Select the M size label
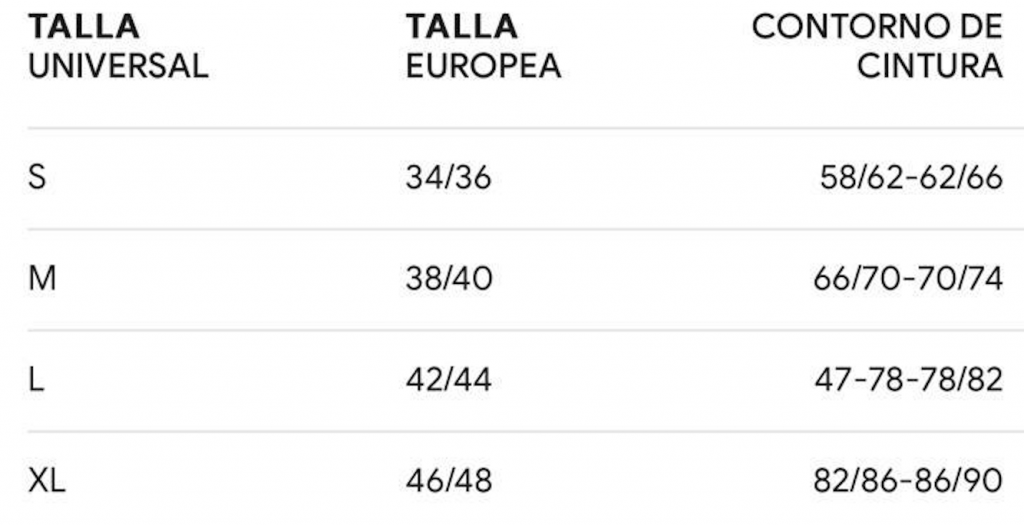Image resolution: width=1024 pixels, height=525 pixels. tap(41, 279)
